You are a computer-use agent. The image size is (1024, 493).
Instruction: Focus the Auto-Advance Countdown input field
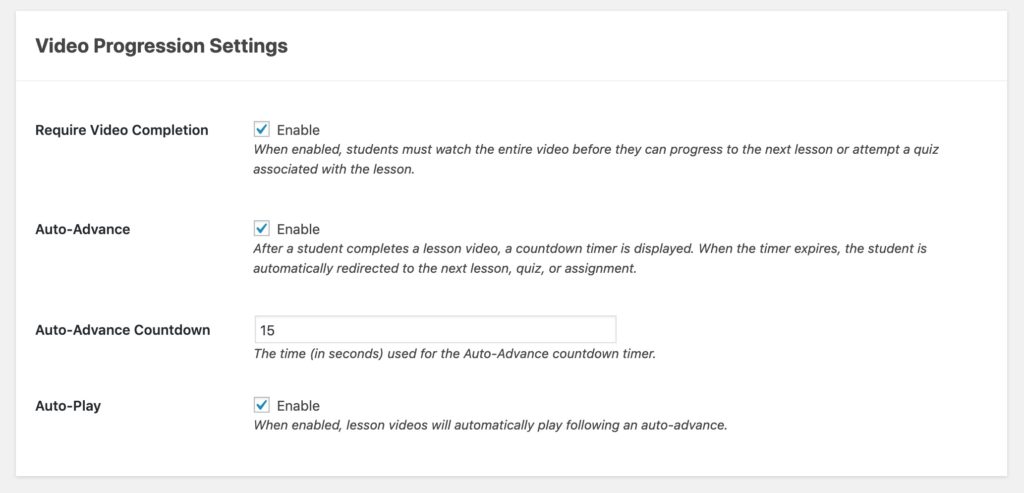tap(435, 330)
